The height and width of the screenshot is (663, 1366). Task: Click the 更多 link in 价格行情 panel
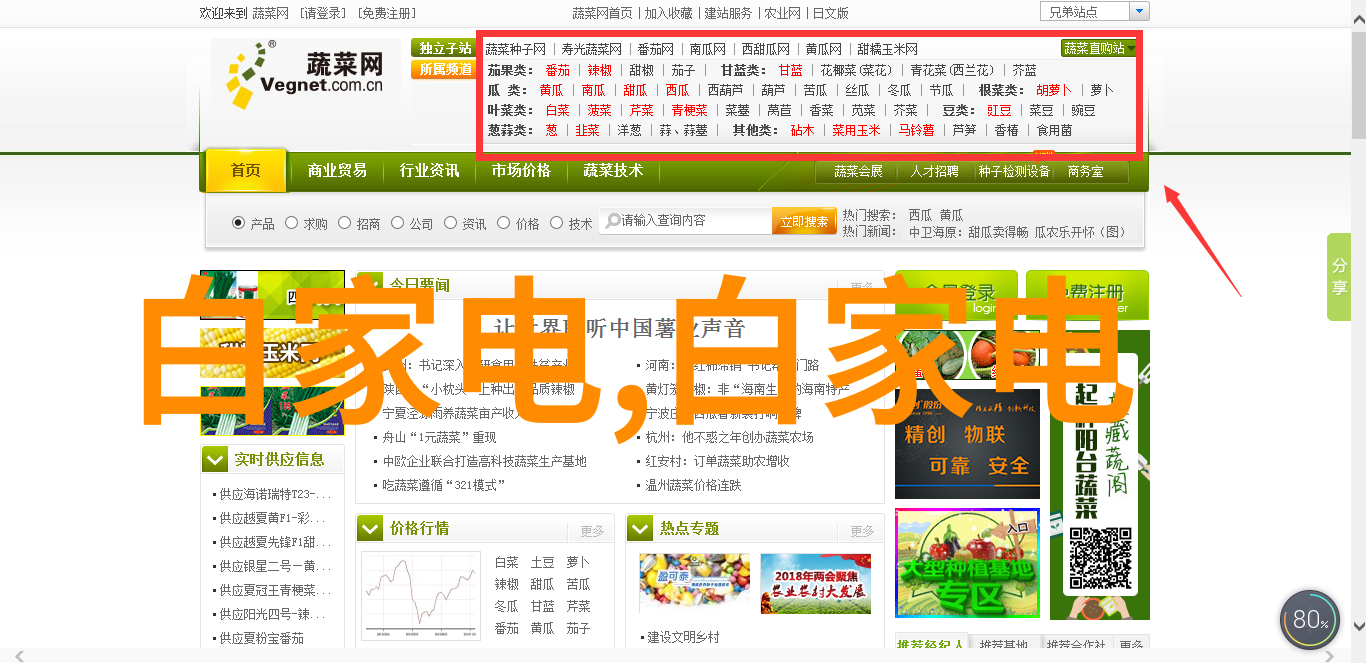(x=592, y=531)
